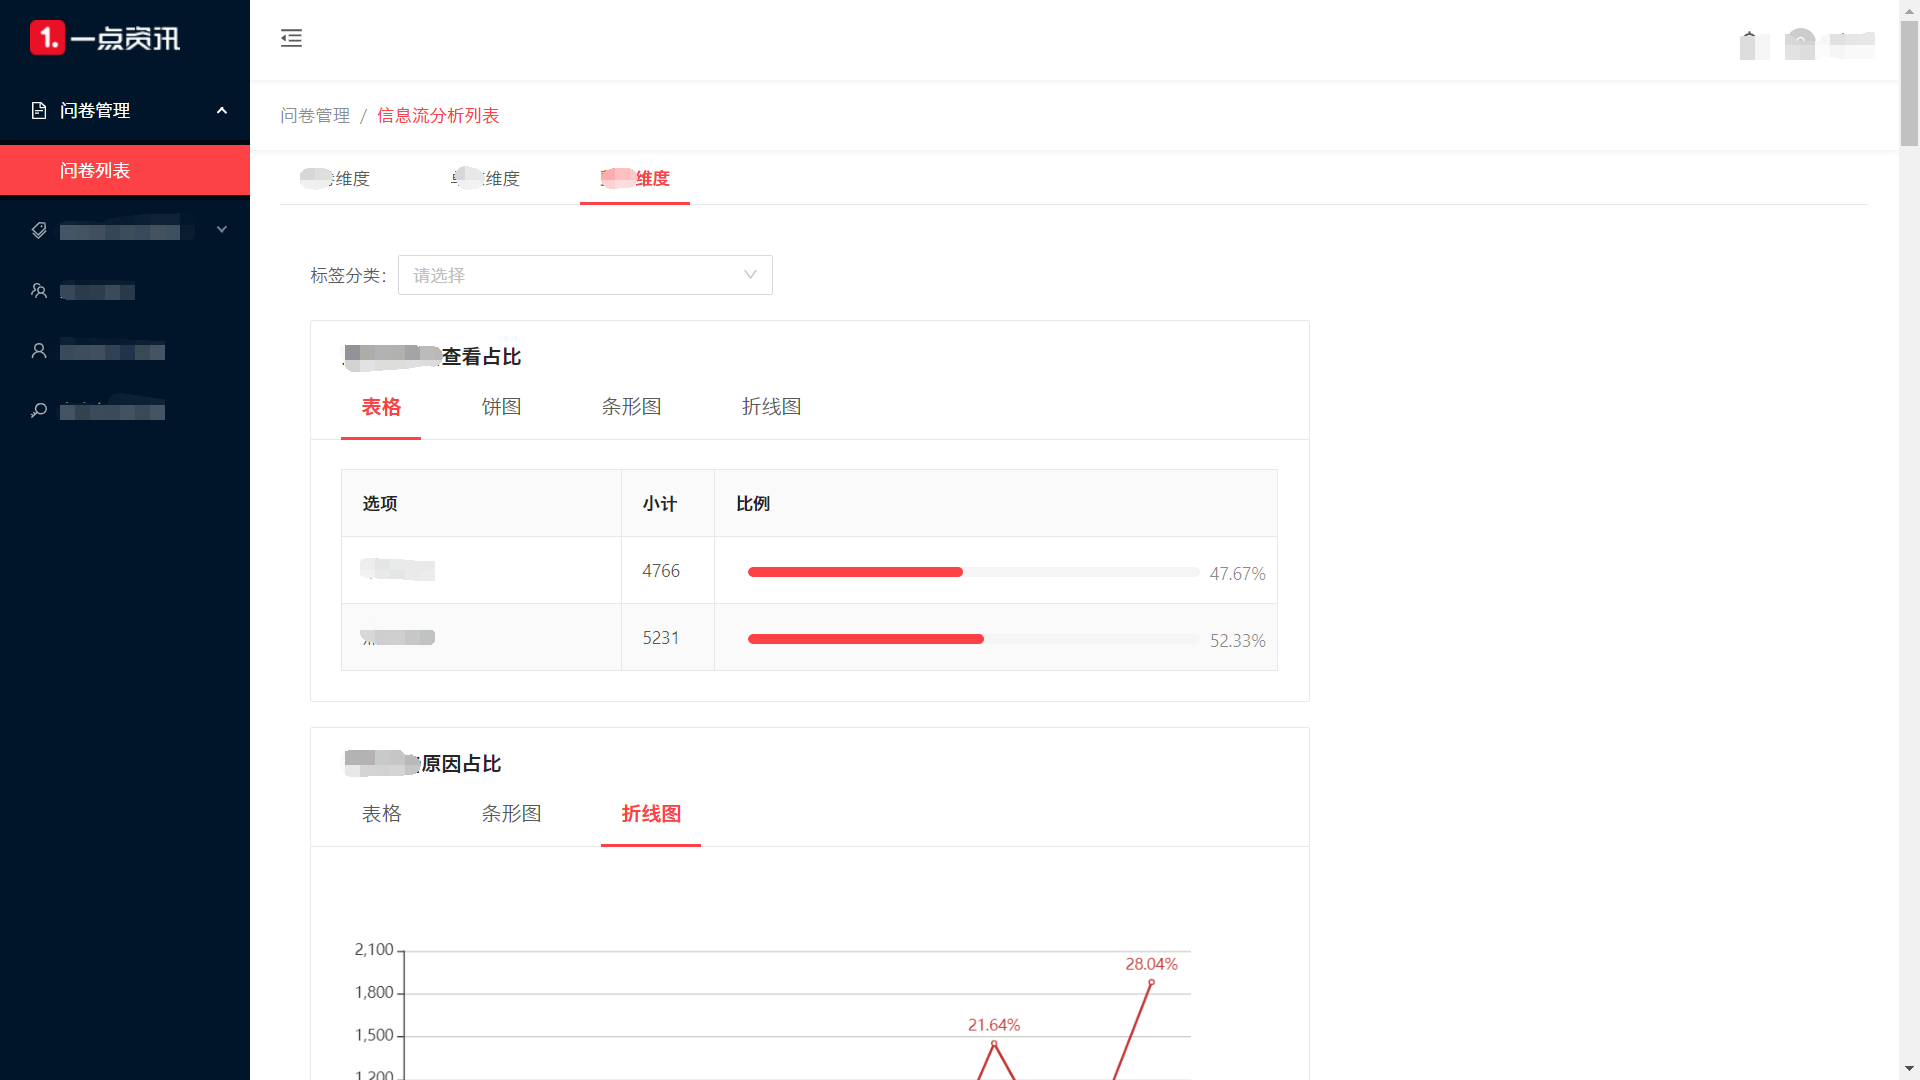The height and width of the screenshot is (1080, 1920).
Task: Select 表格 tab in 查看占比 card
Action: 381,407
